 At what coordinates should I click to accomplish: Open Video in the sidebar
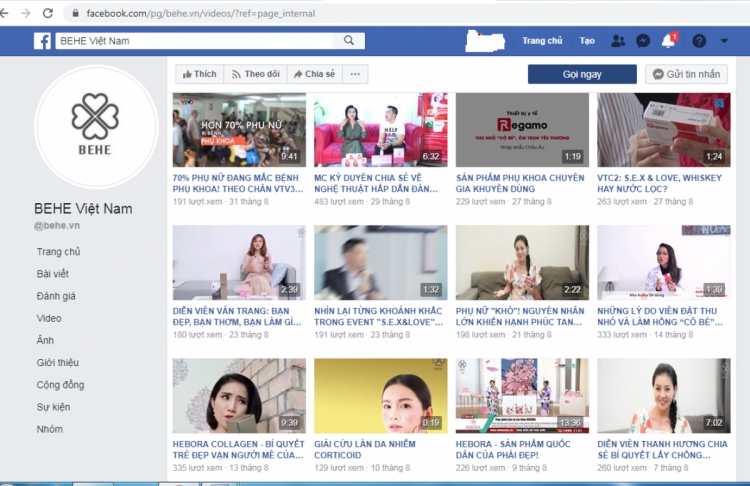(49, 318)
